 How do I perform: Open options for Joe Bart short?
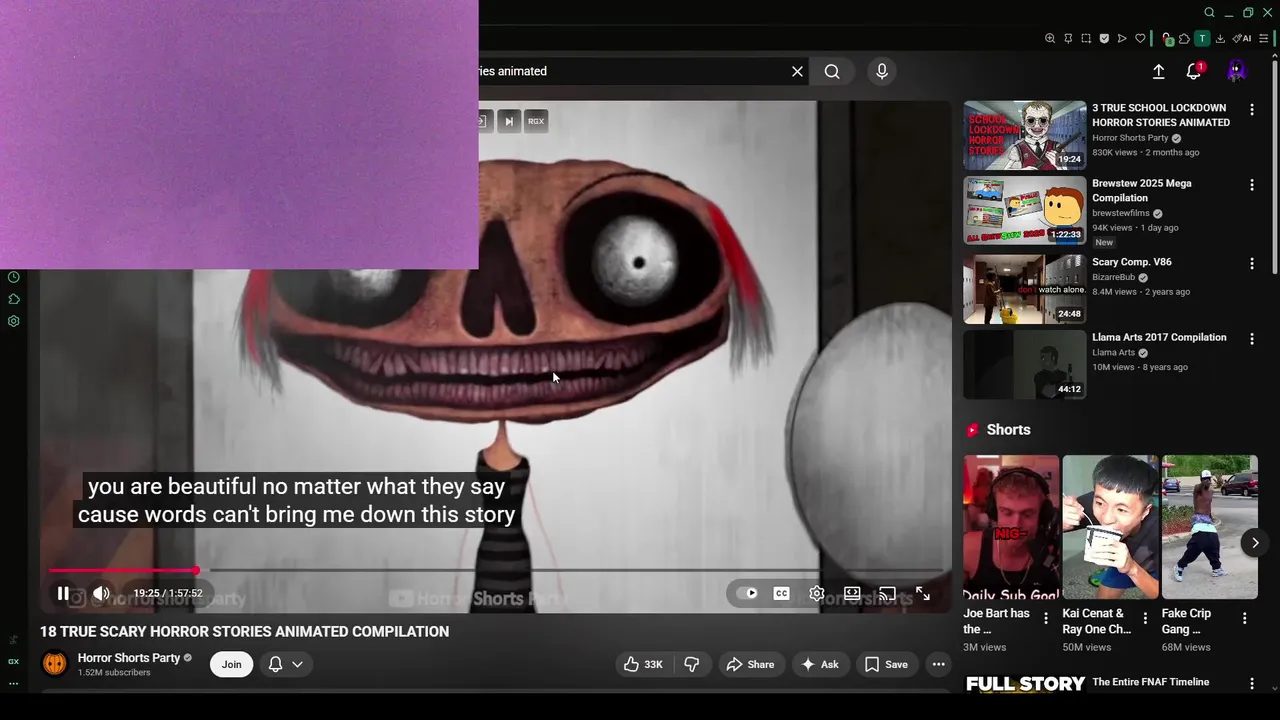pyautogui.click(x=1046, y=619)
